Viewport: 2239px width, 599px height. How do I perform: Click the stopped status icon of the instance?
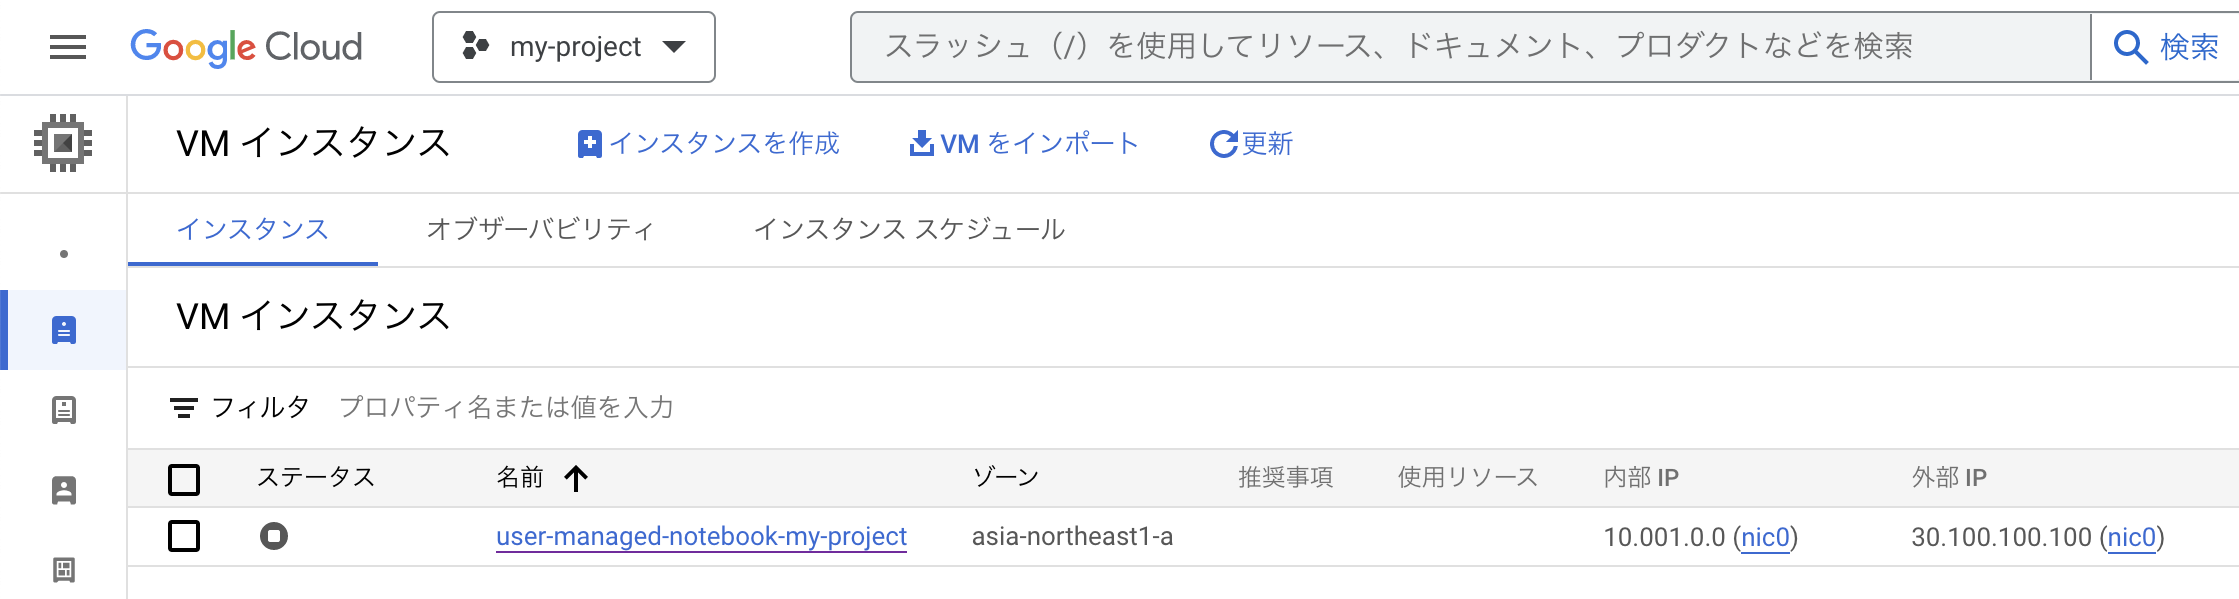pyautogui.click(x=274, y=537)
